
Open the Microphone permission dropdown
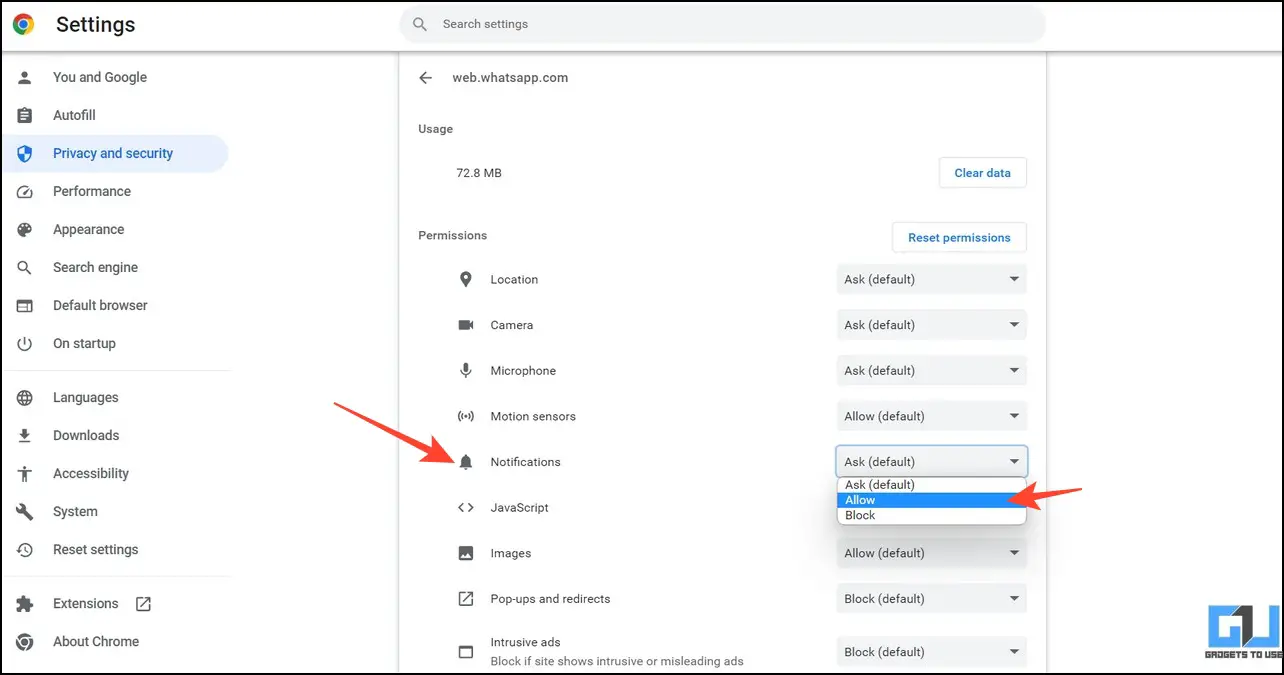932,370
